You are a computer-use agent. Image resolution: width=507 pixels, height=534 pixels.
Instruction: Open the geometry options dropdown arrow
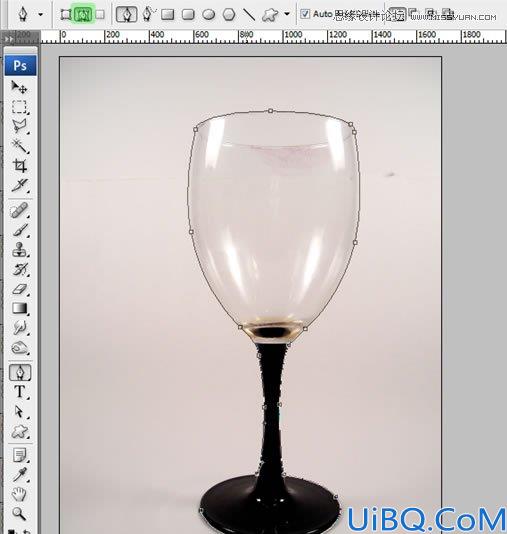pyautogui.click(x=287, y=15)
